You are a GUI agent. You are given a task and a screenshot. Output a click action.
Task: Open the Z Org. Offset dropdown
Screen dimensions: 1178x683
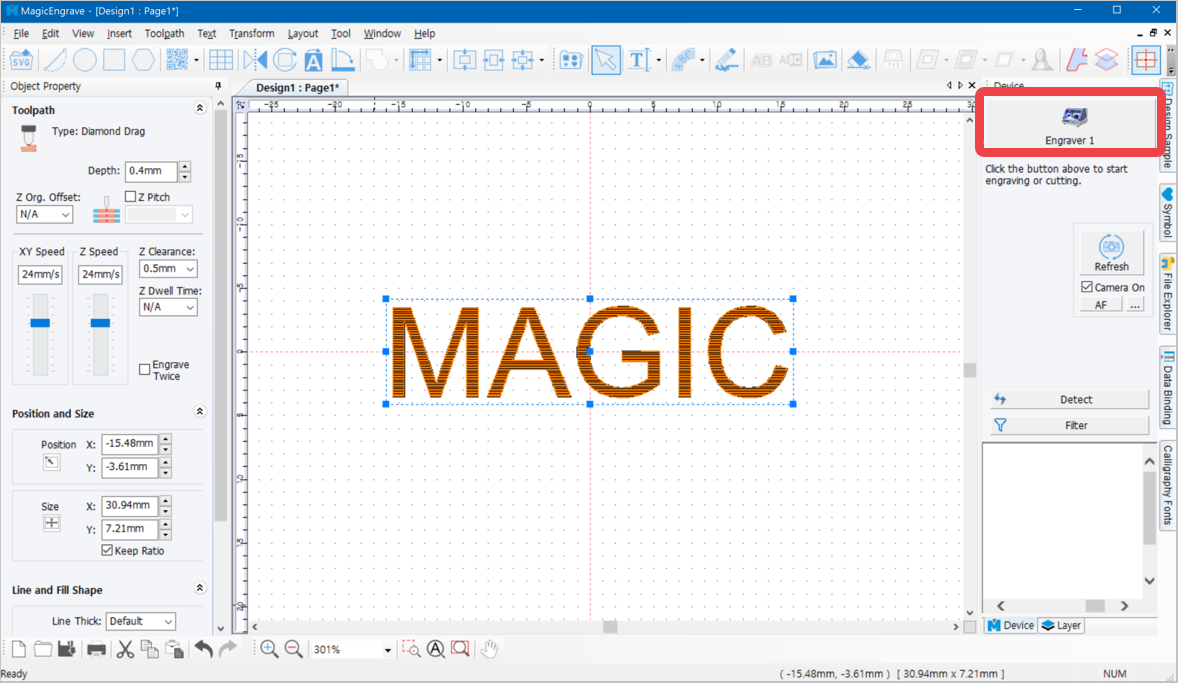pyautogui.click(x=44, y=215)
